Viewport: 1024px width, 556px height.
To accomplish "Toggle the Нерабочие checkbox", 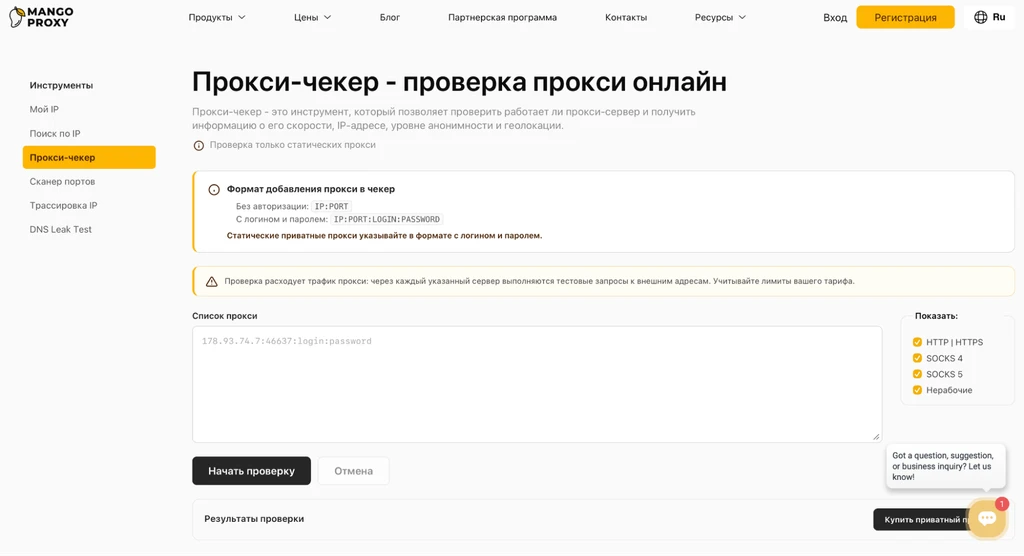I will 917,390.
